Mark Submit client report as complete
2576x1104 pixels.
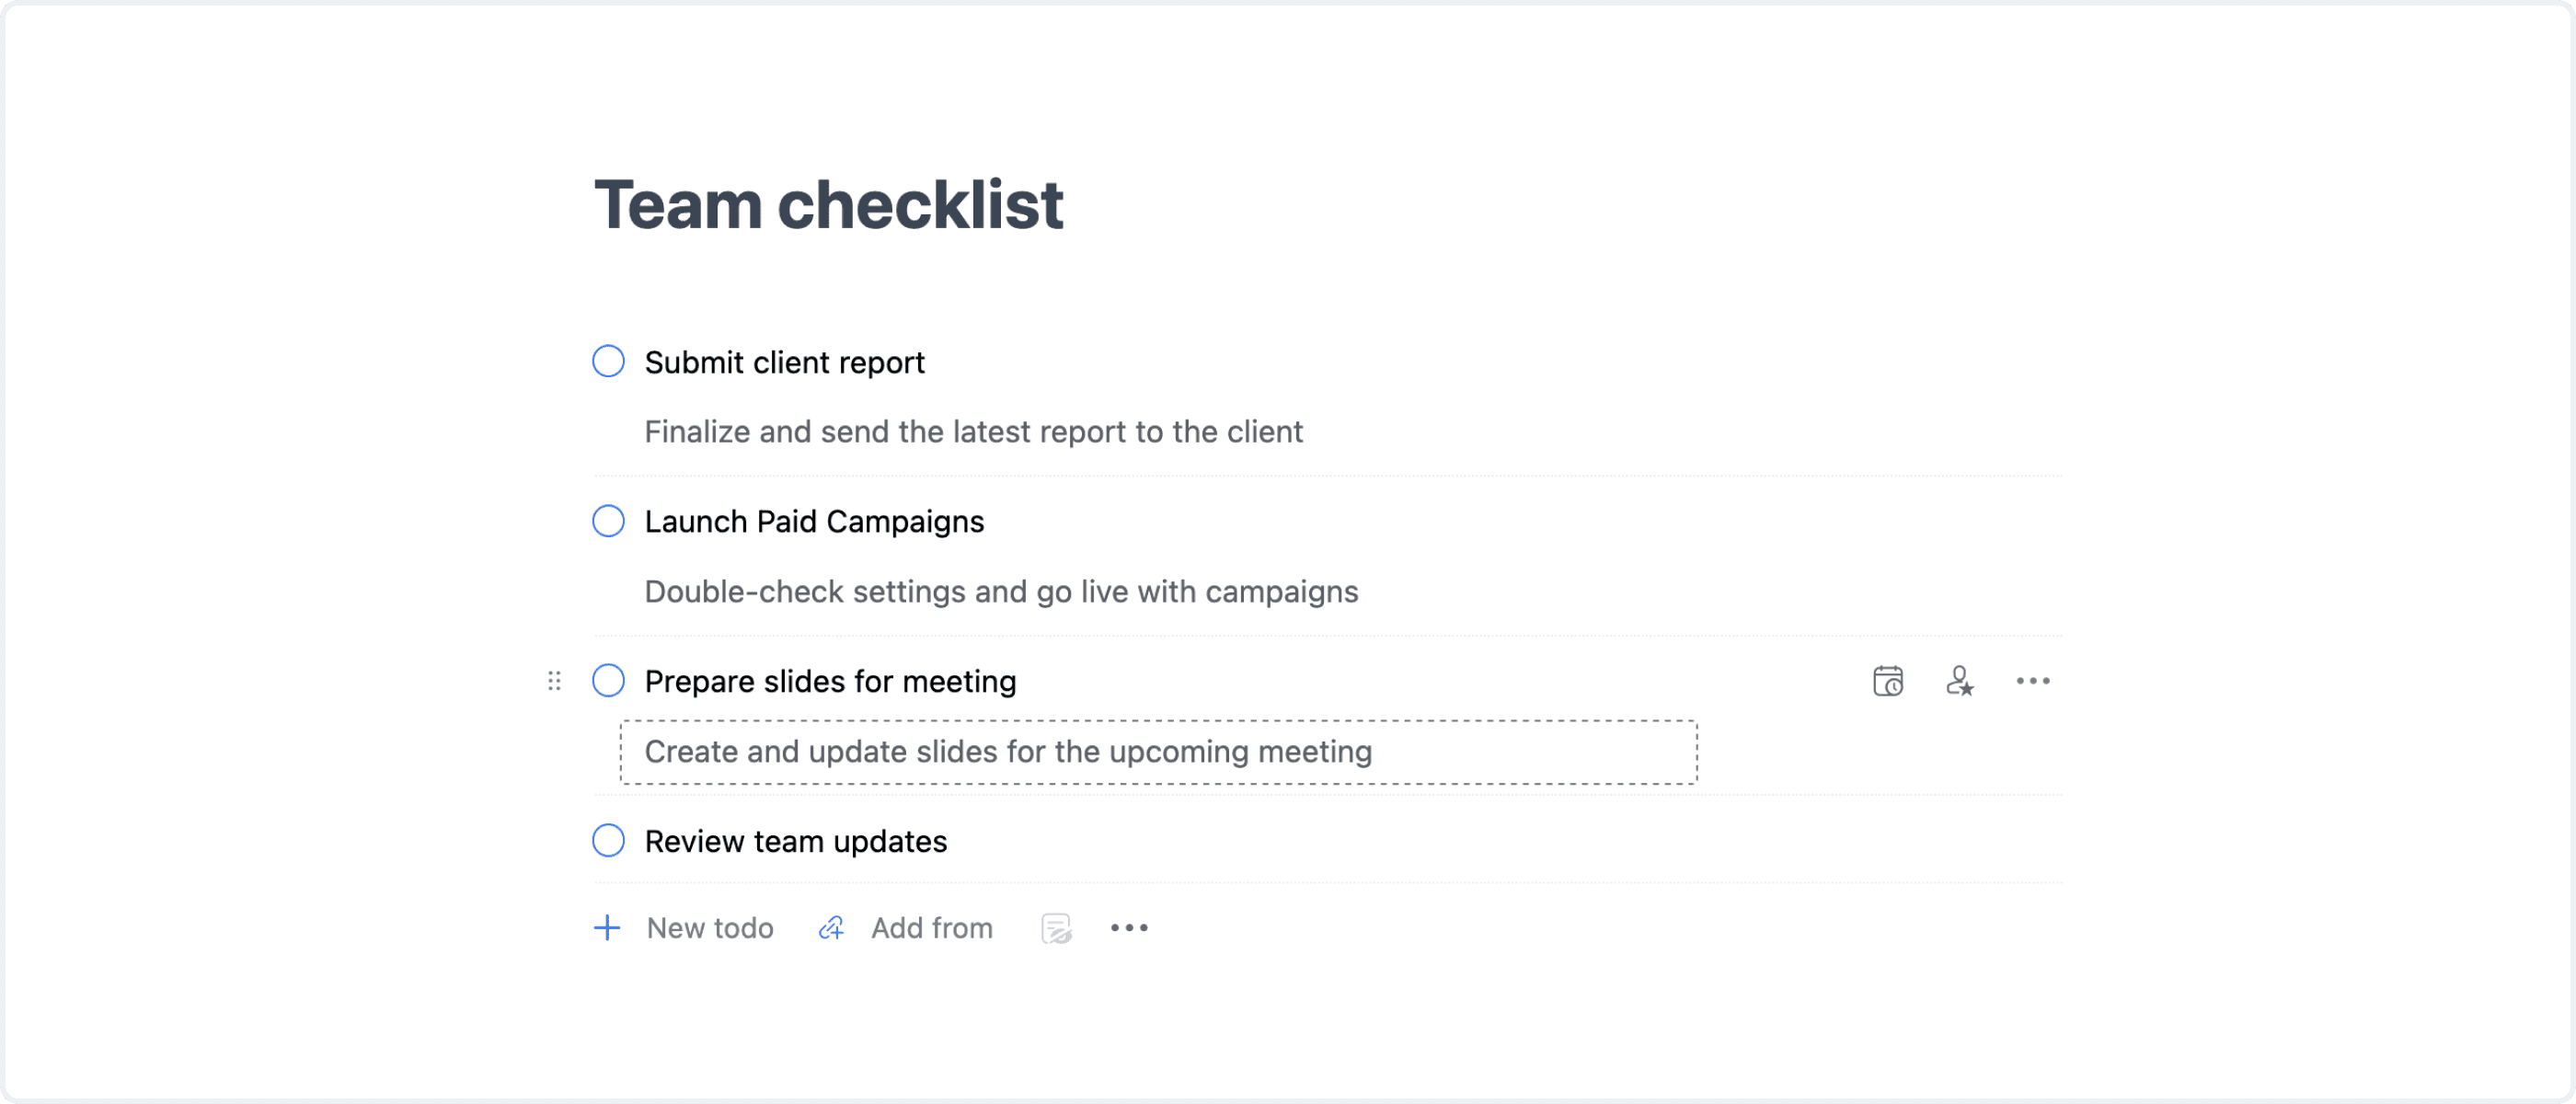pos(607,361)
